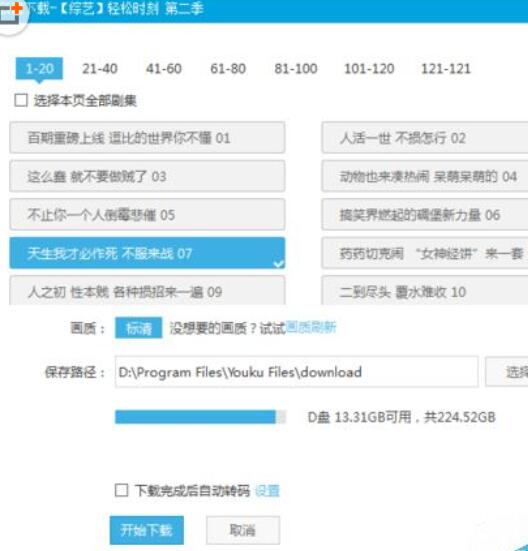Click the 保存路径 save path field

pyautogui.click(x=296, y=372)
